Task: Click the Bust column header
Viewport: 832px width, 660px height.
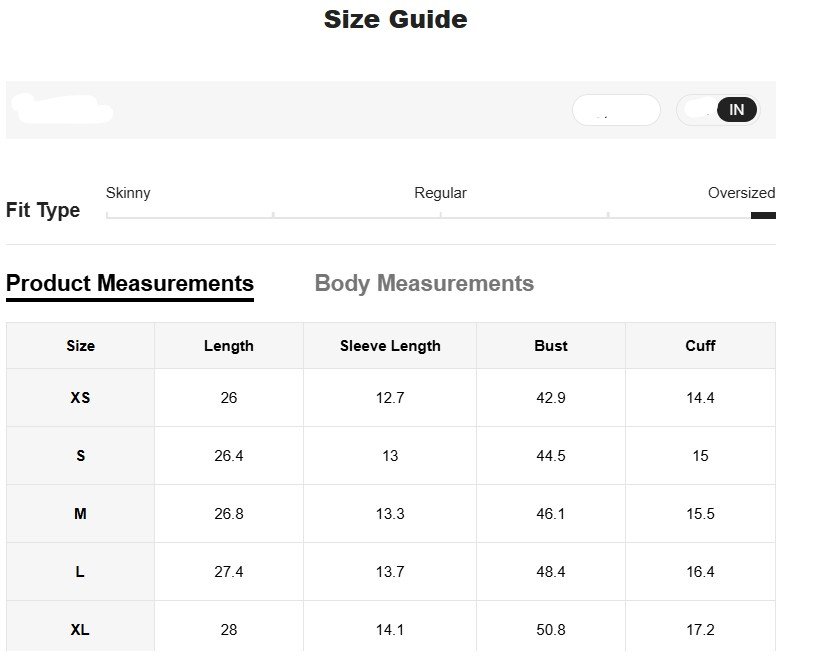Action: coord(551,346)
